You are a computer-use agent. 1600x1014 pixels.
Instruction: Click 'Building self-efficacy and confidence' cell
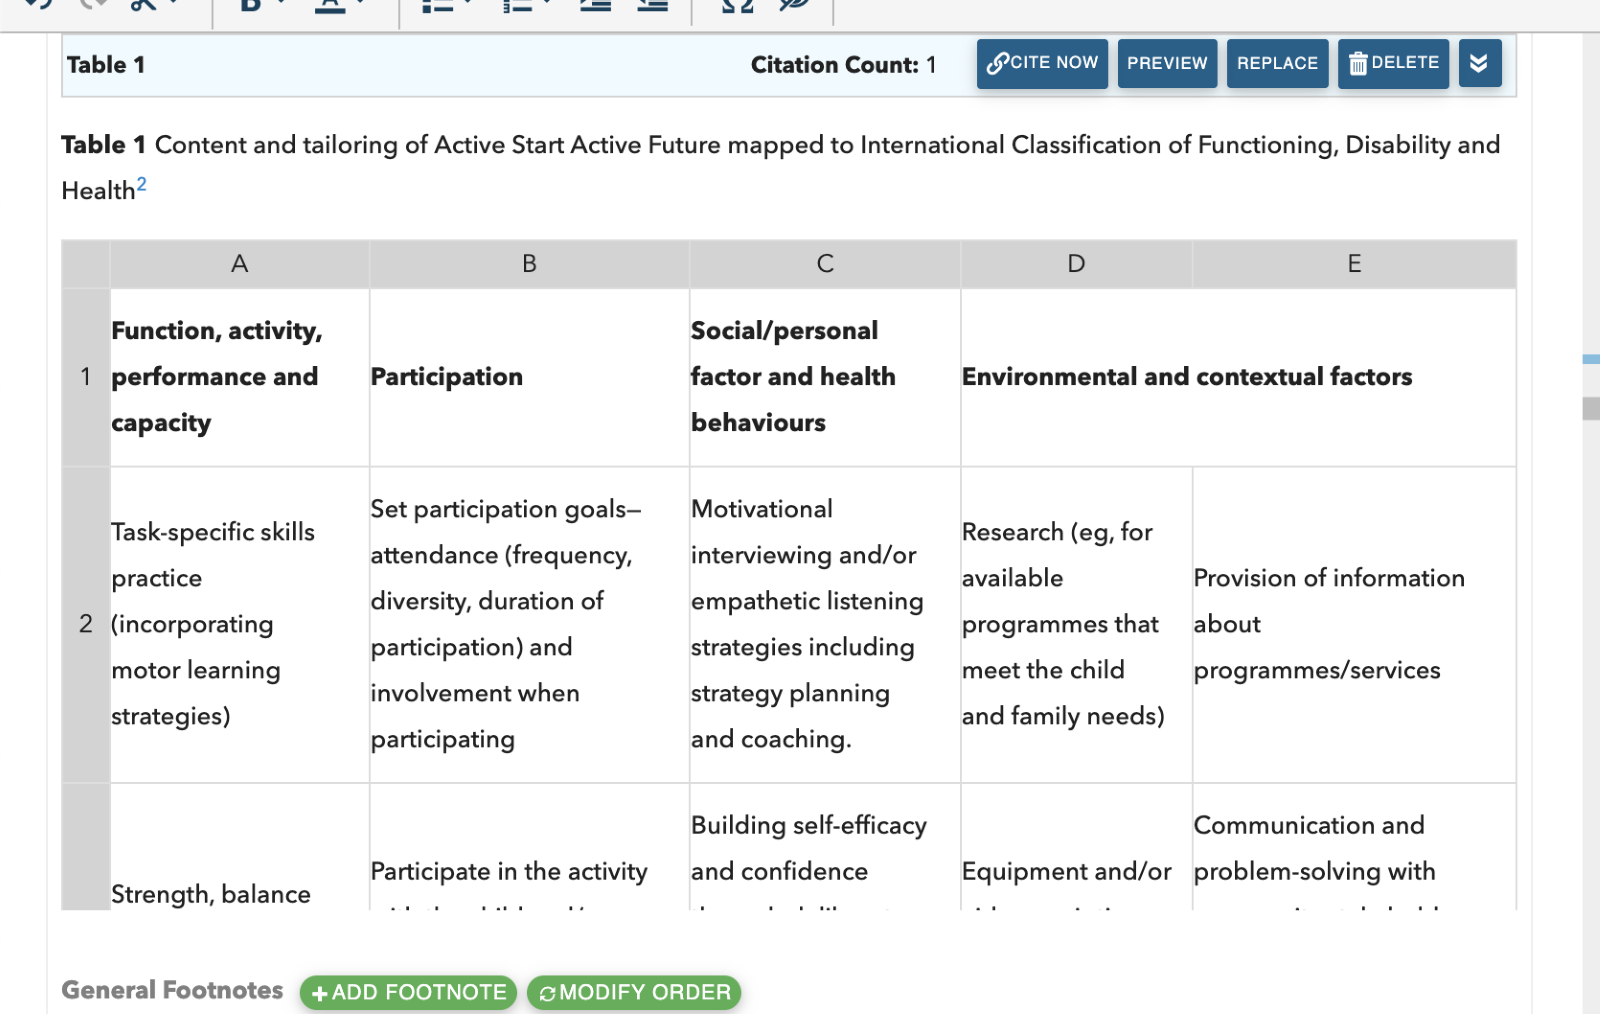coord(825,847)
